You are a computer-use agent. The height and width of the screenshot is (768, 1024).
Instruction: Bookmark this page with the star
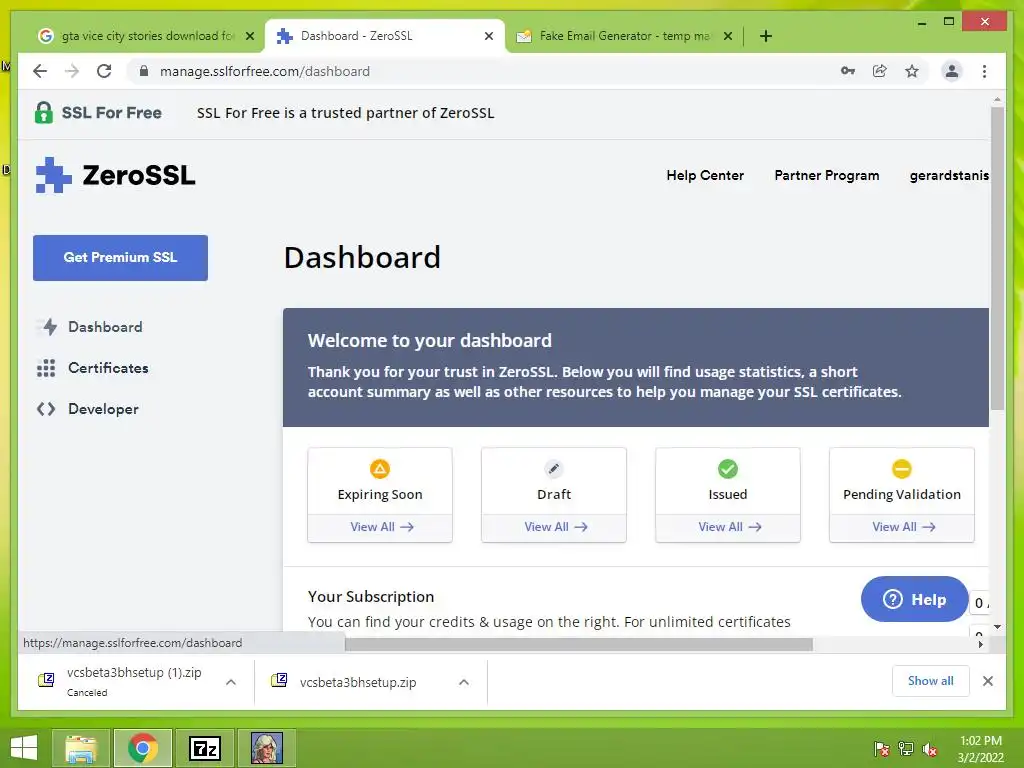(x=912, y=71)
